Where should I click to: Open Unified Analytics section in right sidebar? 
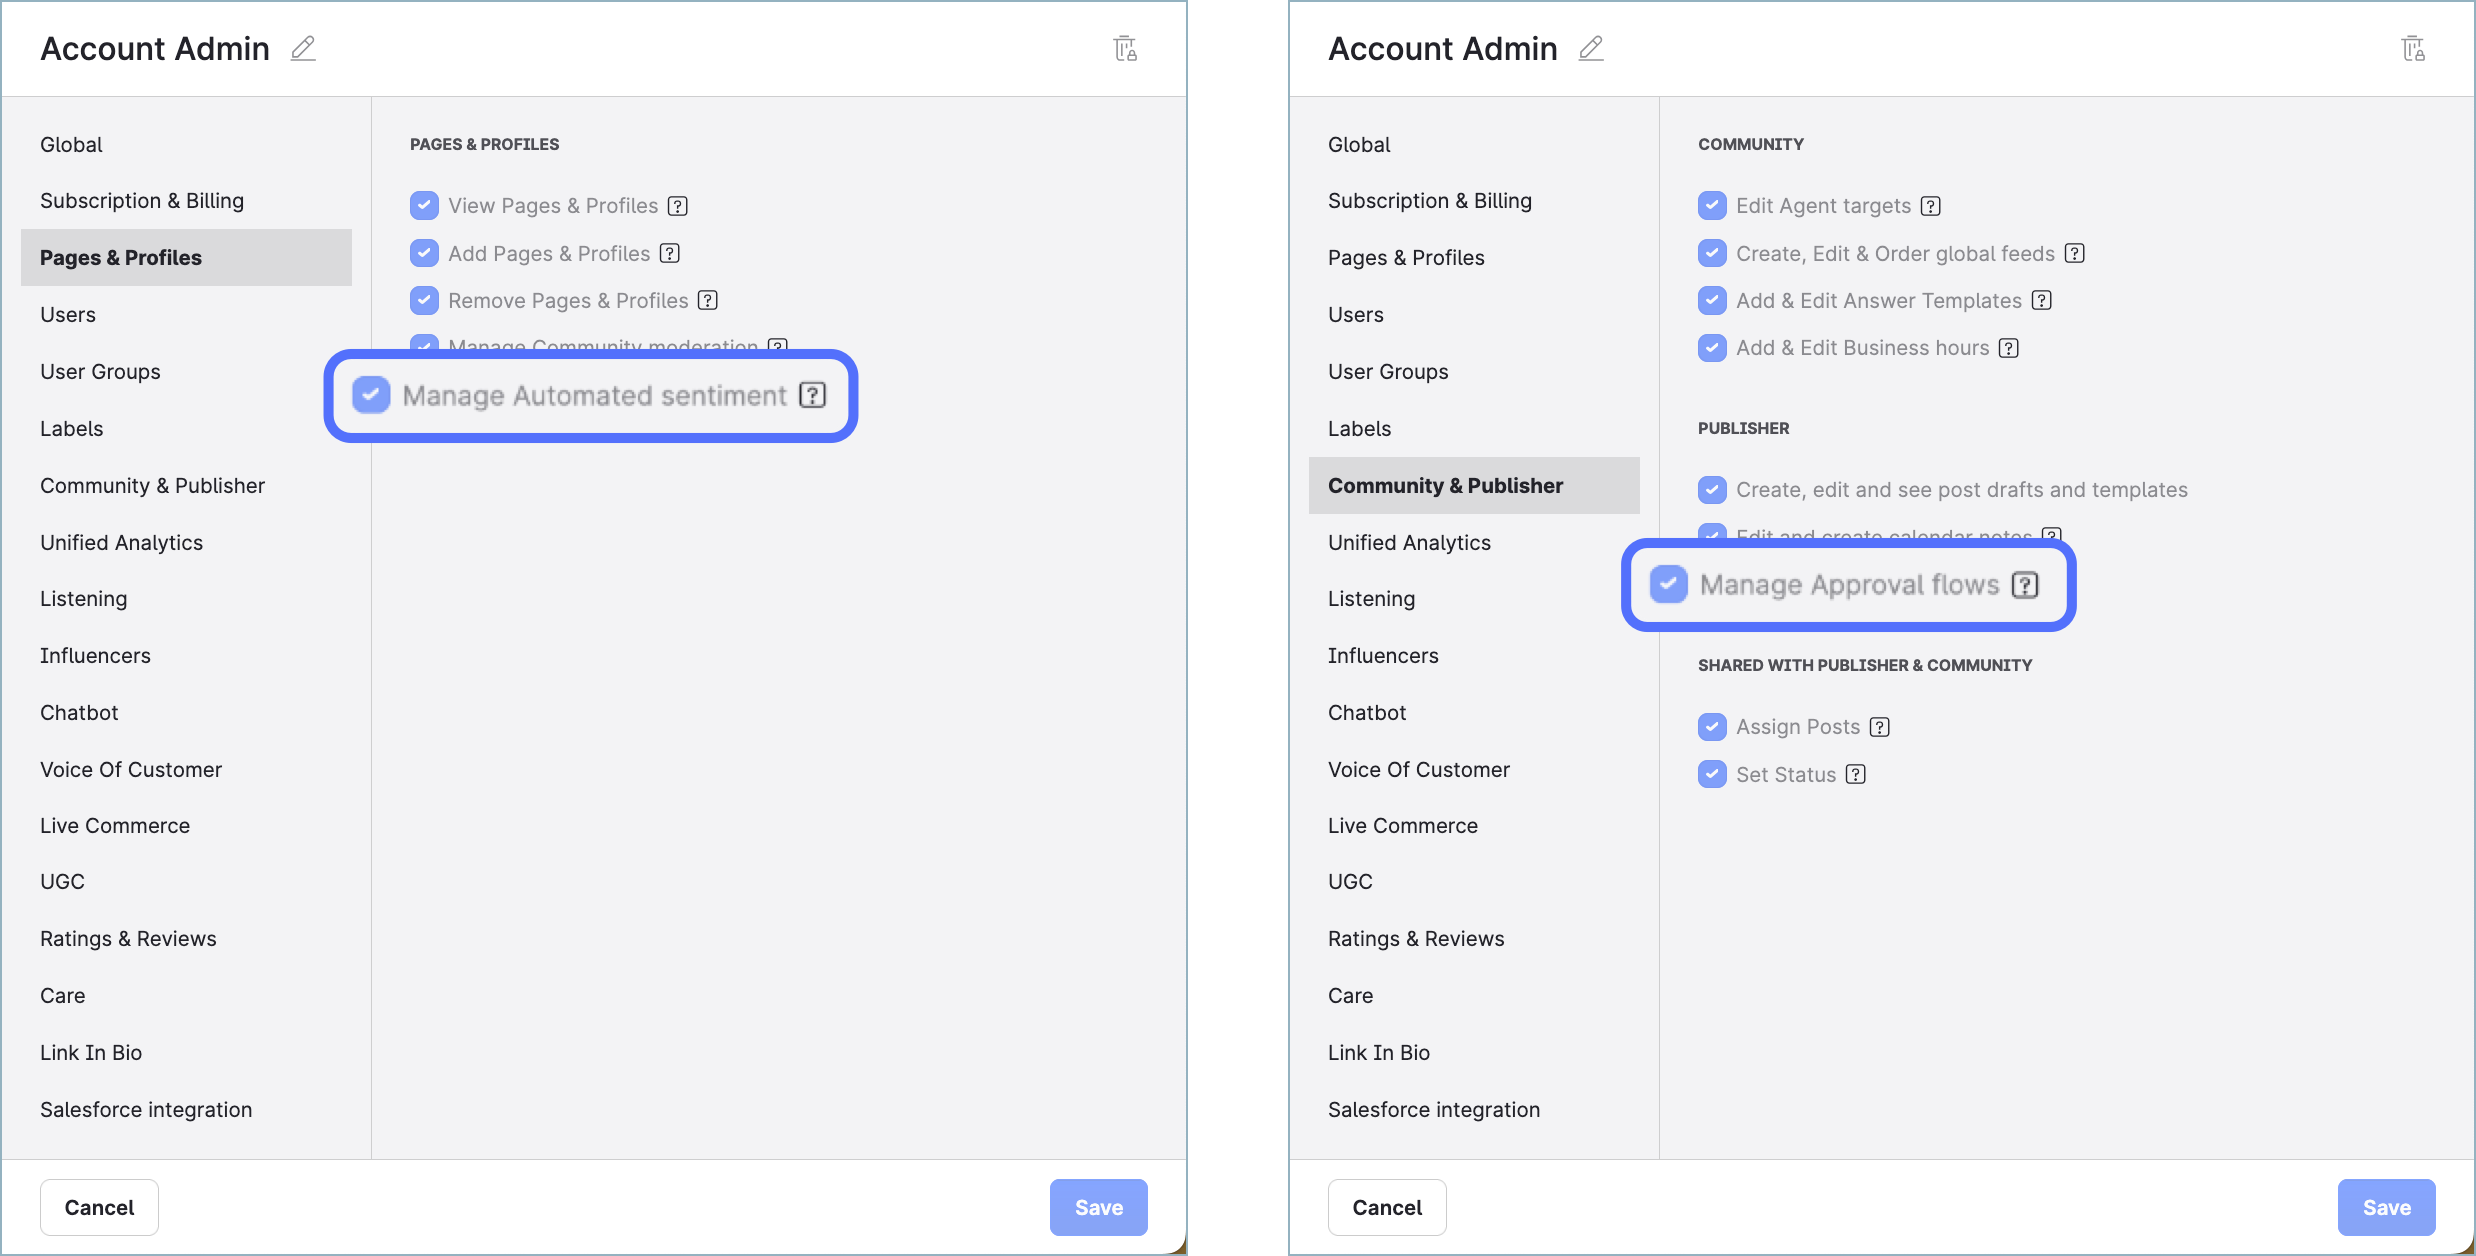point(1409,542)
